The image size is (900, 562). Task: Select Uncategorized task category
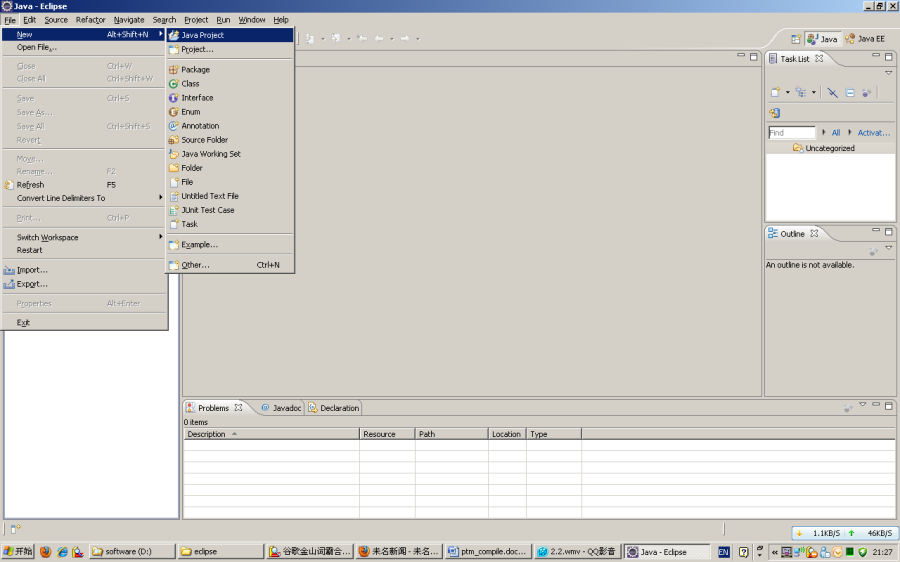pos(829,148)
